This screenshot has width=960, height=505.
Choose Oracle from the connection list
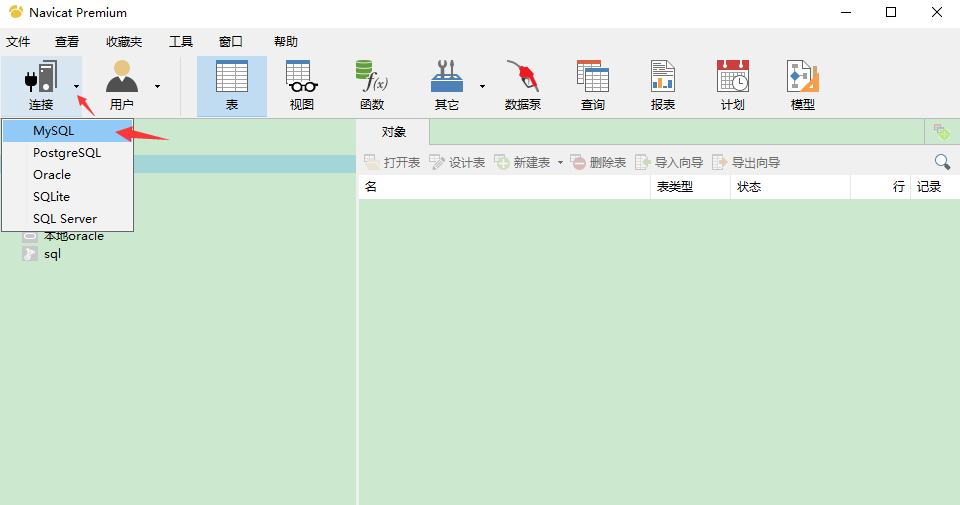(x=68, y=175)
